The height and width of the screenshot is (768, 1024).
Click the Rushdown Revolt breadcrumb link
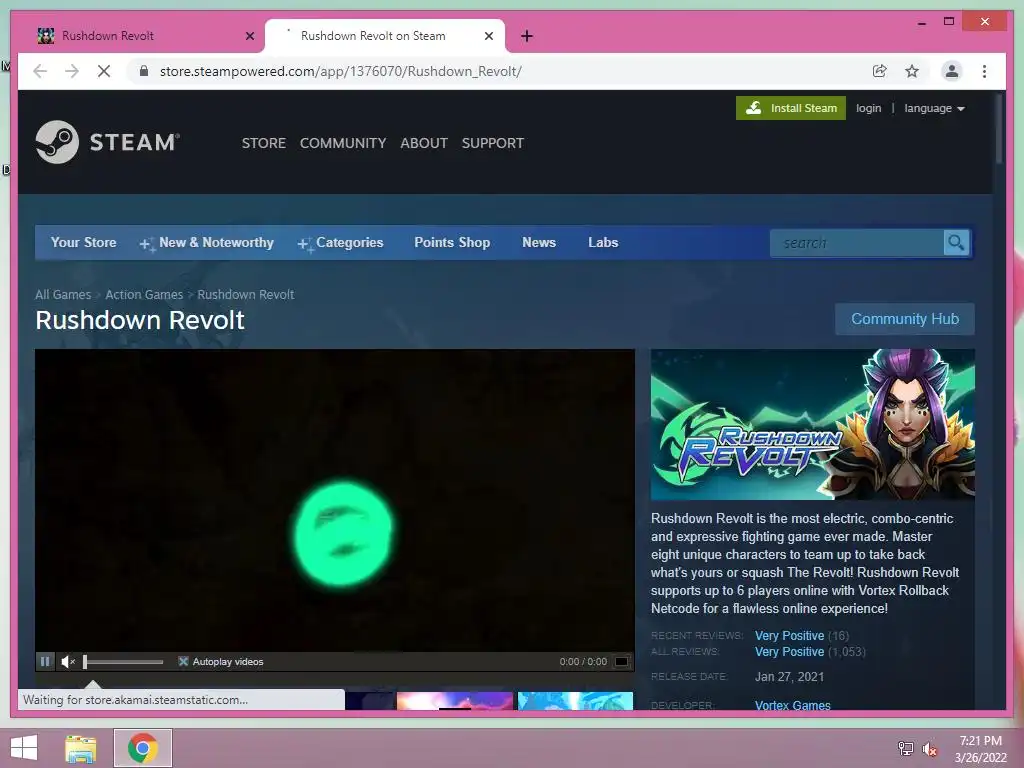[246, 295]
